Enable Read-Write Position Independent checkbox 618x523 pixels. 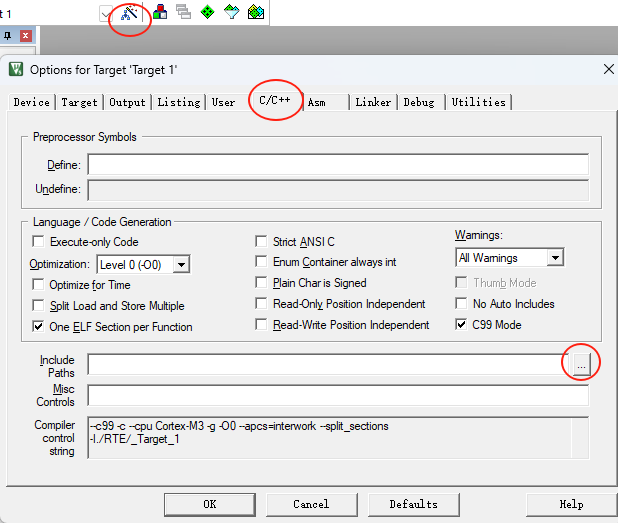click(261, 324)
